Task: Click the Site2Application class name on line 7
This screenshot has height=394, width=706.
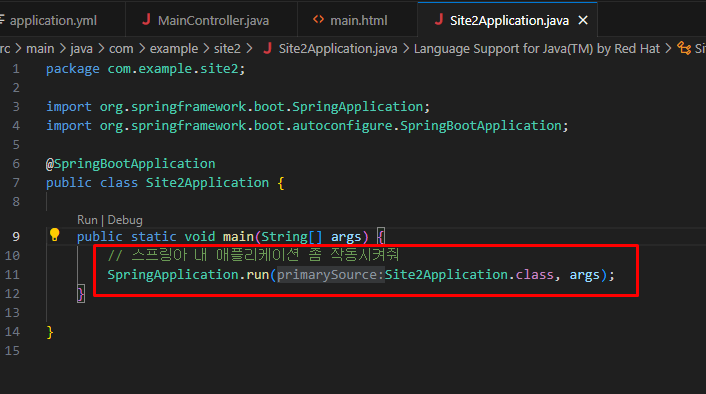Action: [x=207, y=183]
